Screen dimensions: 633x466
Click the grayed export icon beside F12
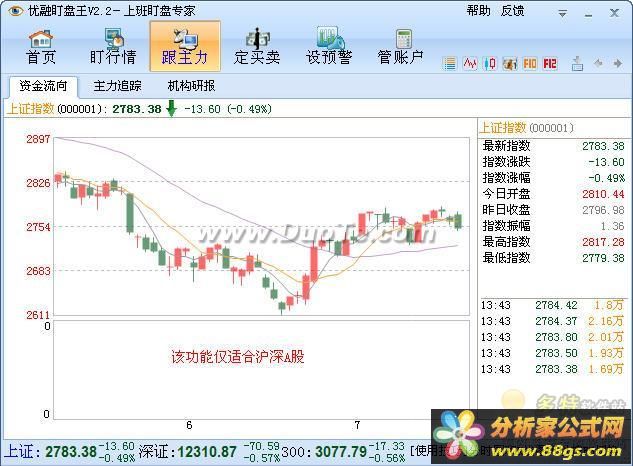pos(577,63)
